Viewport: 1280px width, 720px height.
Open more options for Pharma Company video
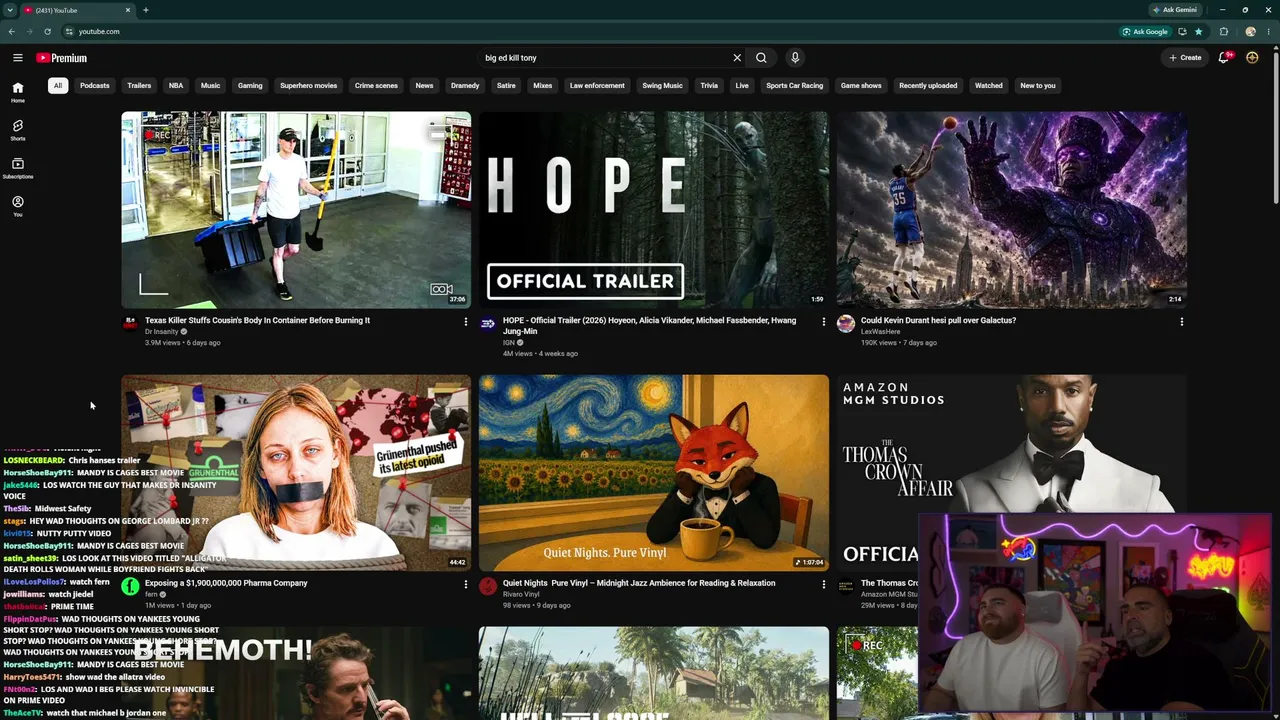[465, 584]
